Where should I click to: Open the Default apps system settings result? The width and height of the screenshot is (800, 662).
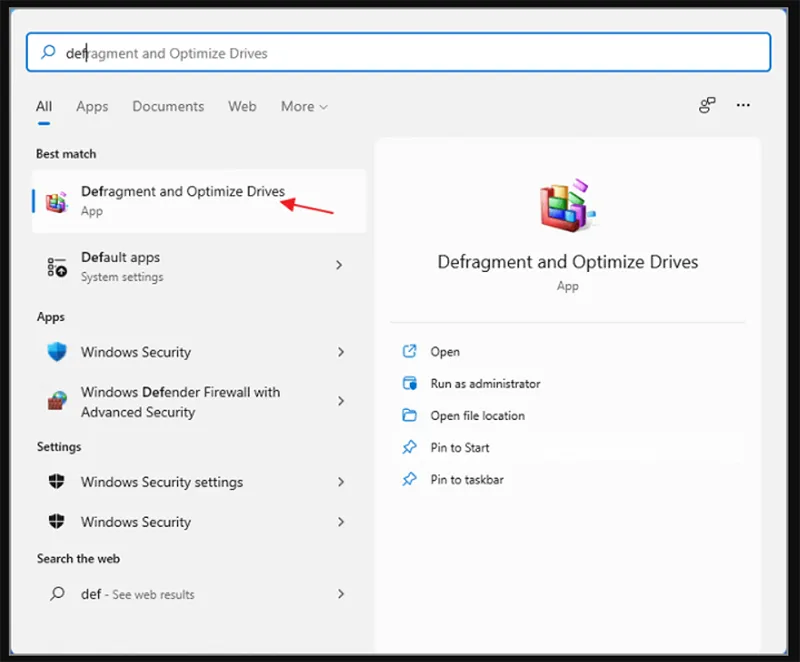click(x=199, y=266)
